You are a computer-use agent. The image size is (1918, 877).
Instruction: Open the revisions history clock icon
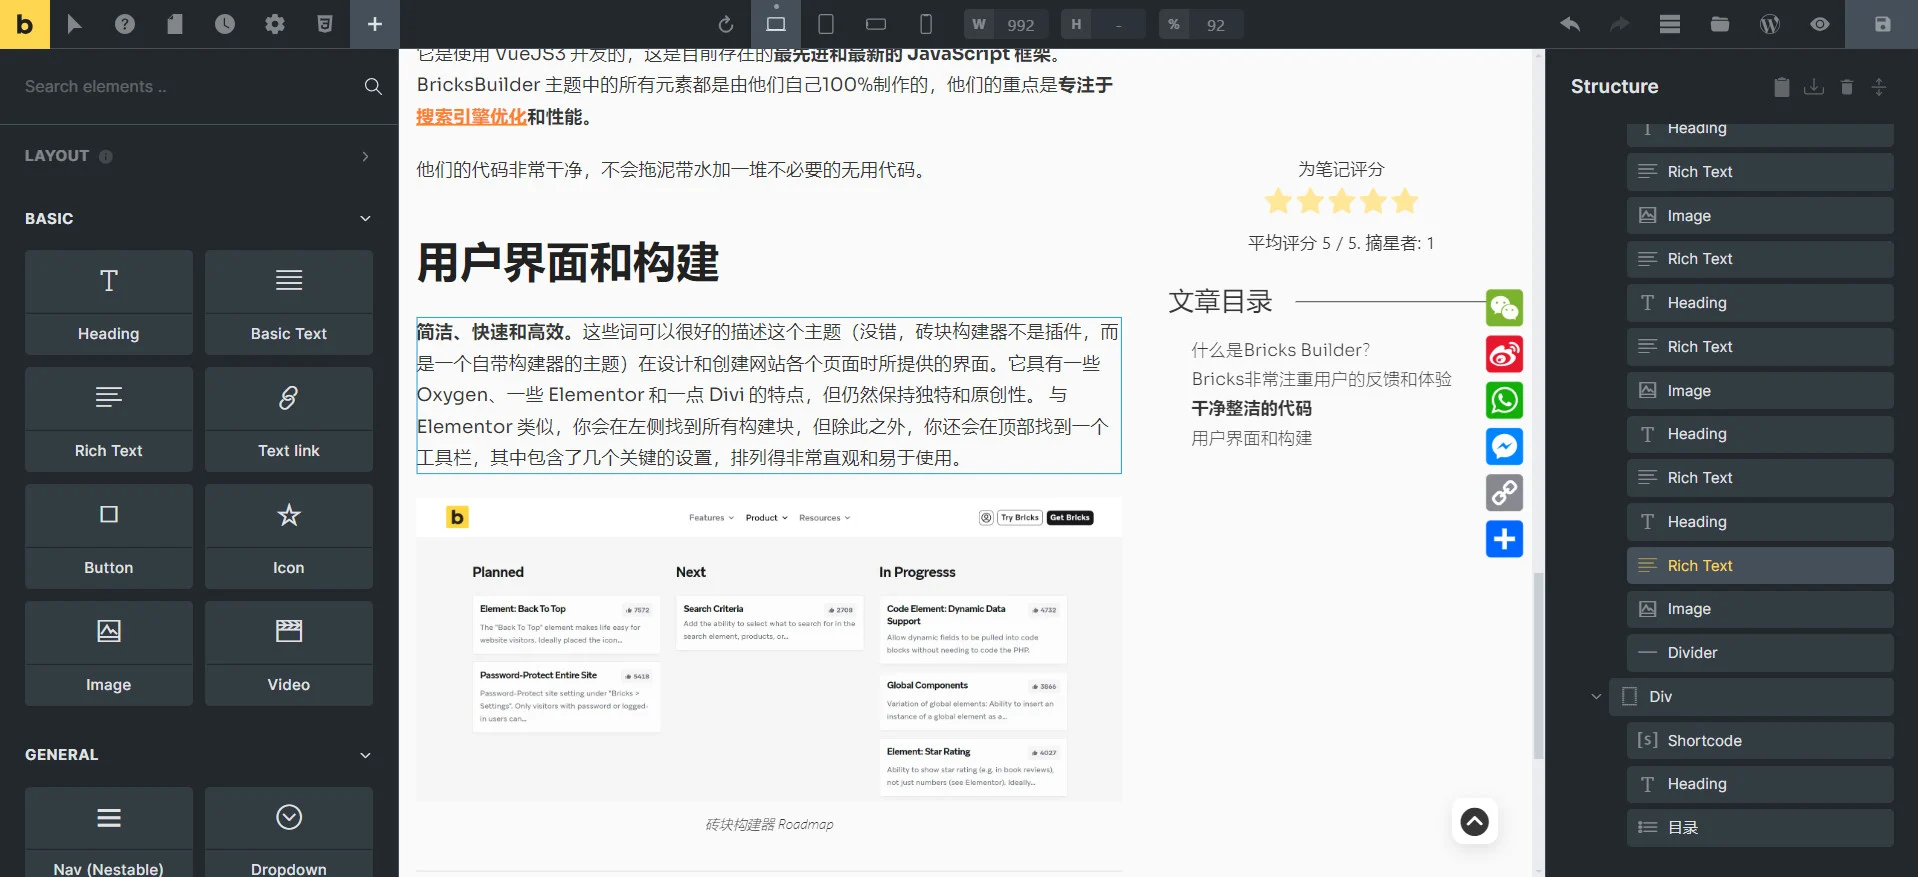coord(225,24)
